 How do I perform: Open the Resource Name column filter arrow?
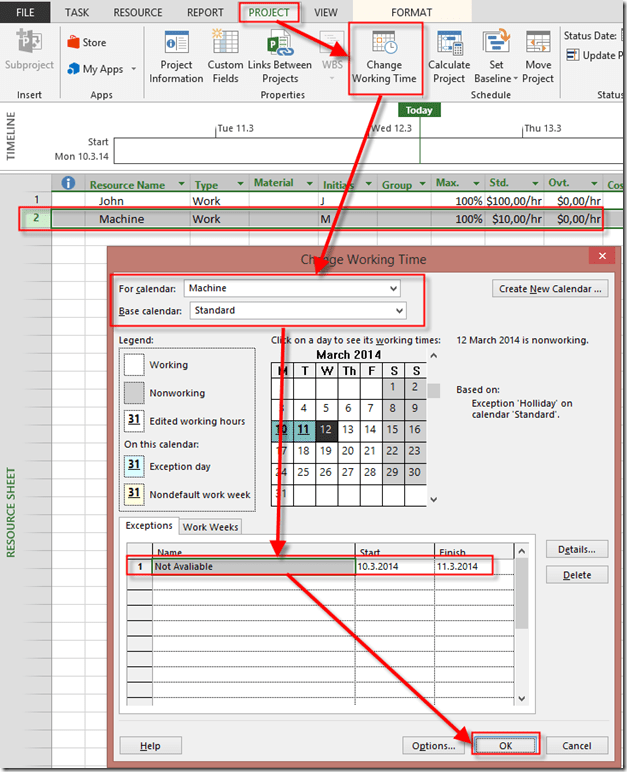pyautogui.click(x=181, y=184)
